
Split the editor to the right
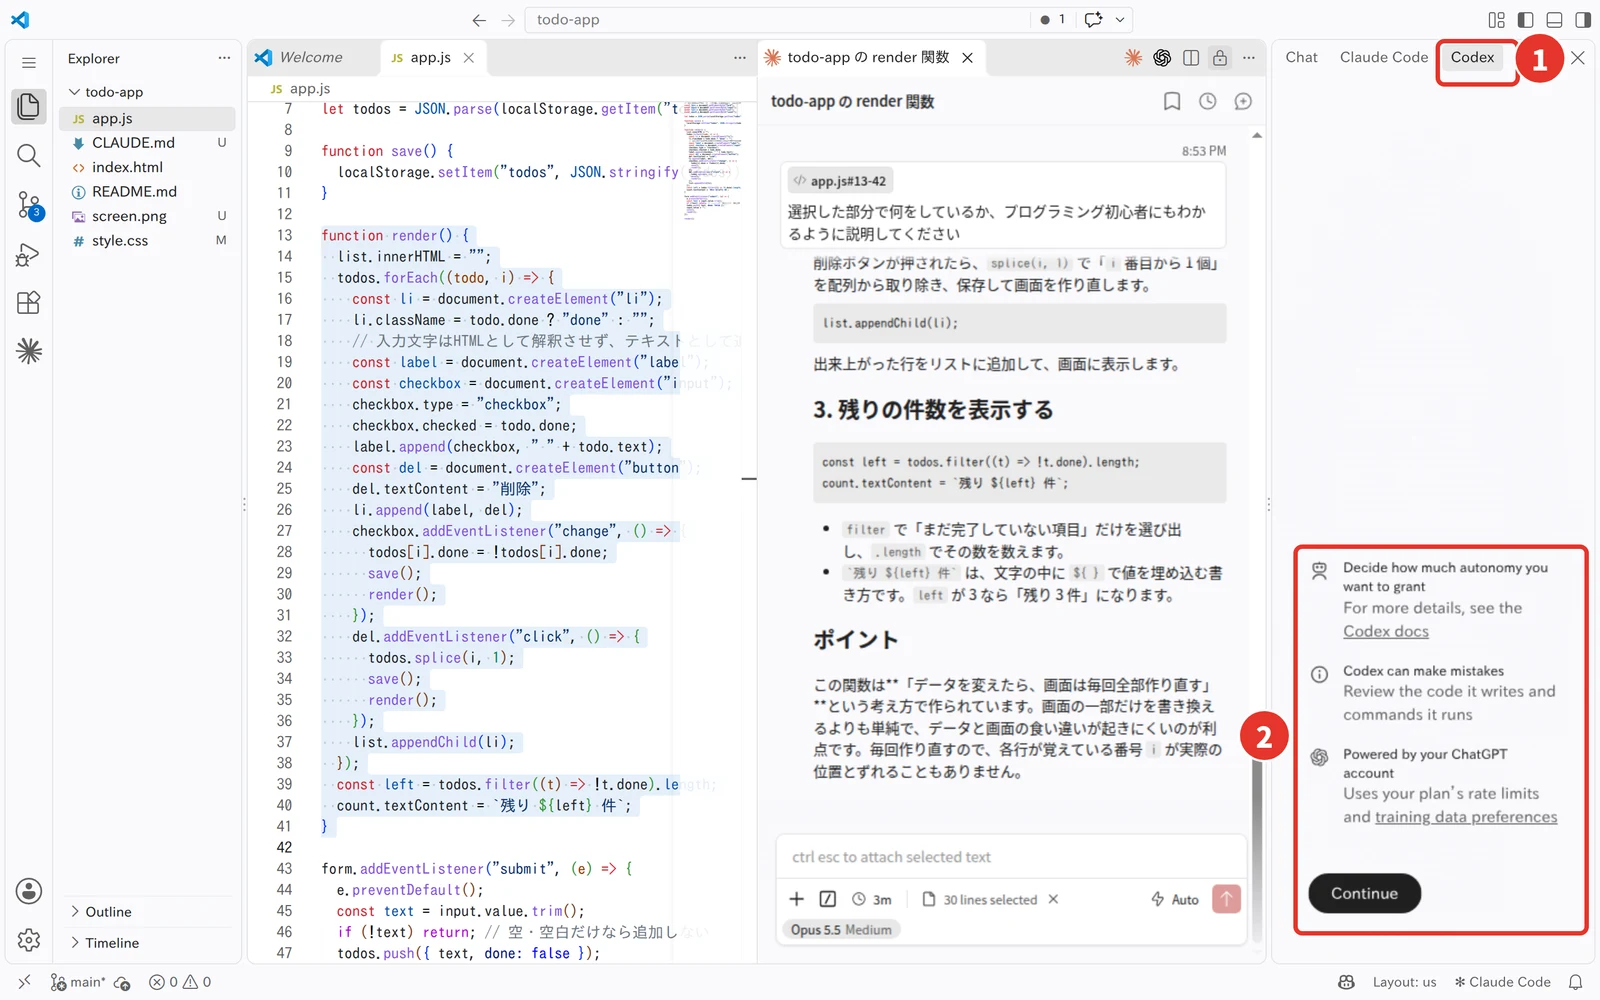(1191, 58)
